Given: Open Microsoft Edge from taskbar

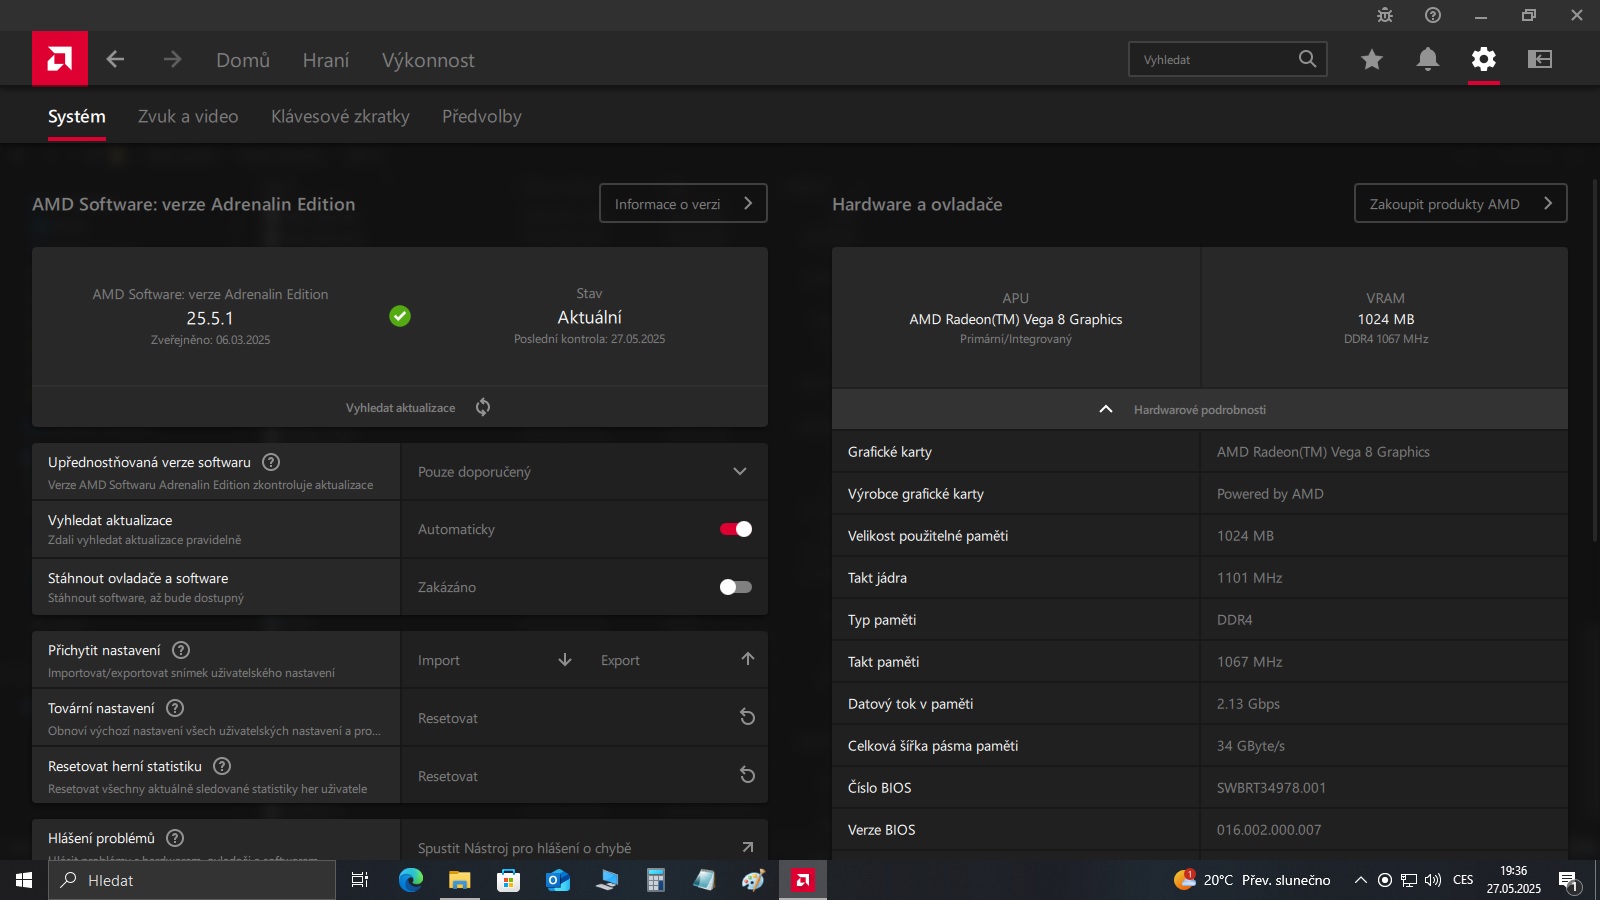Looking at the screenshot, I should 411,880.
